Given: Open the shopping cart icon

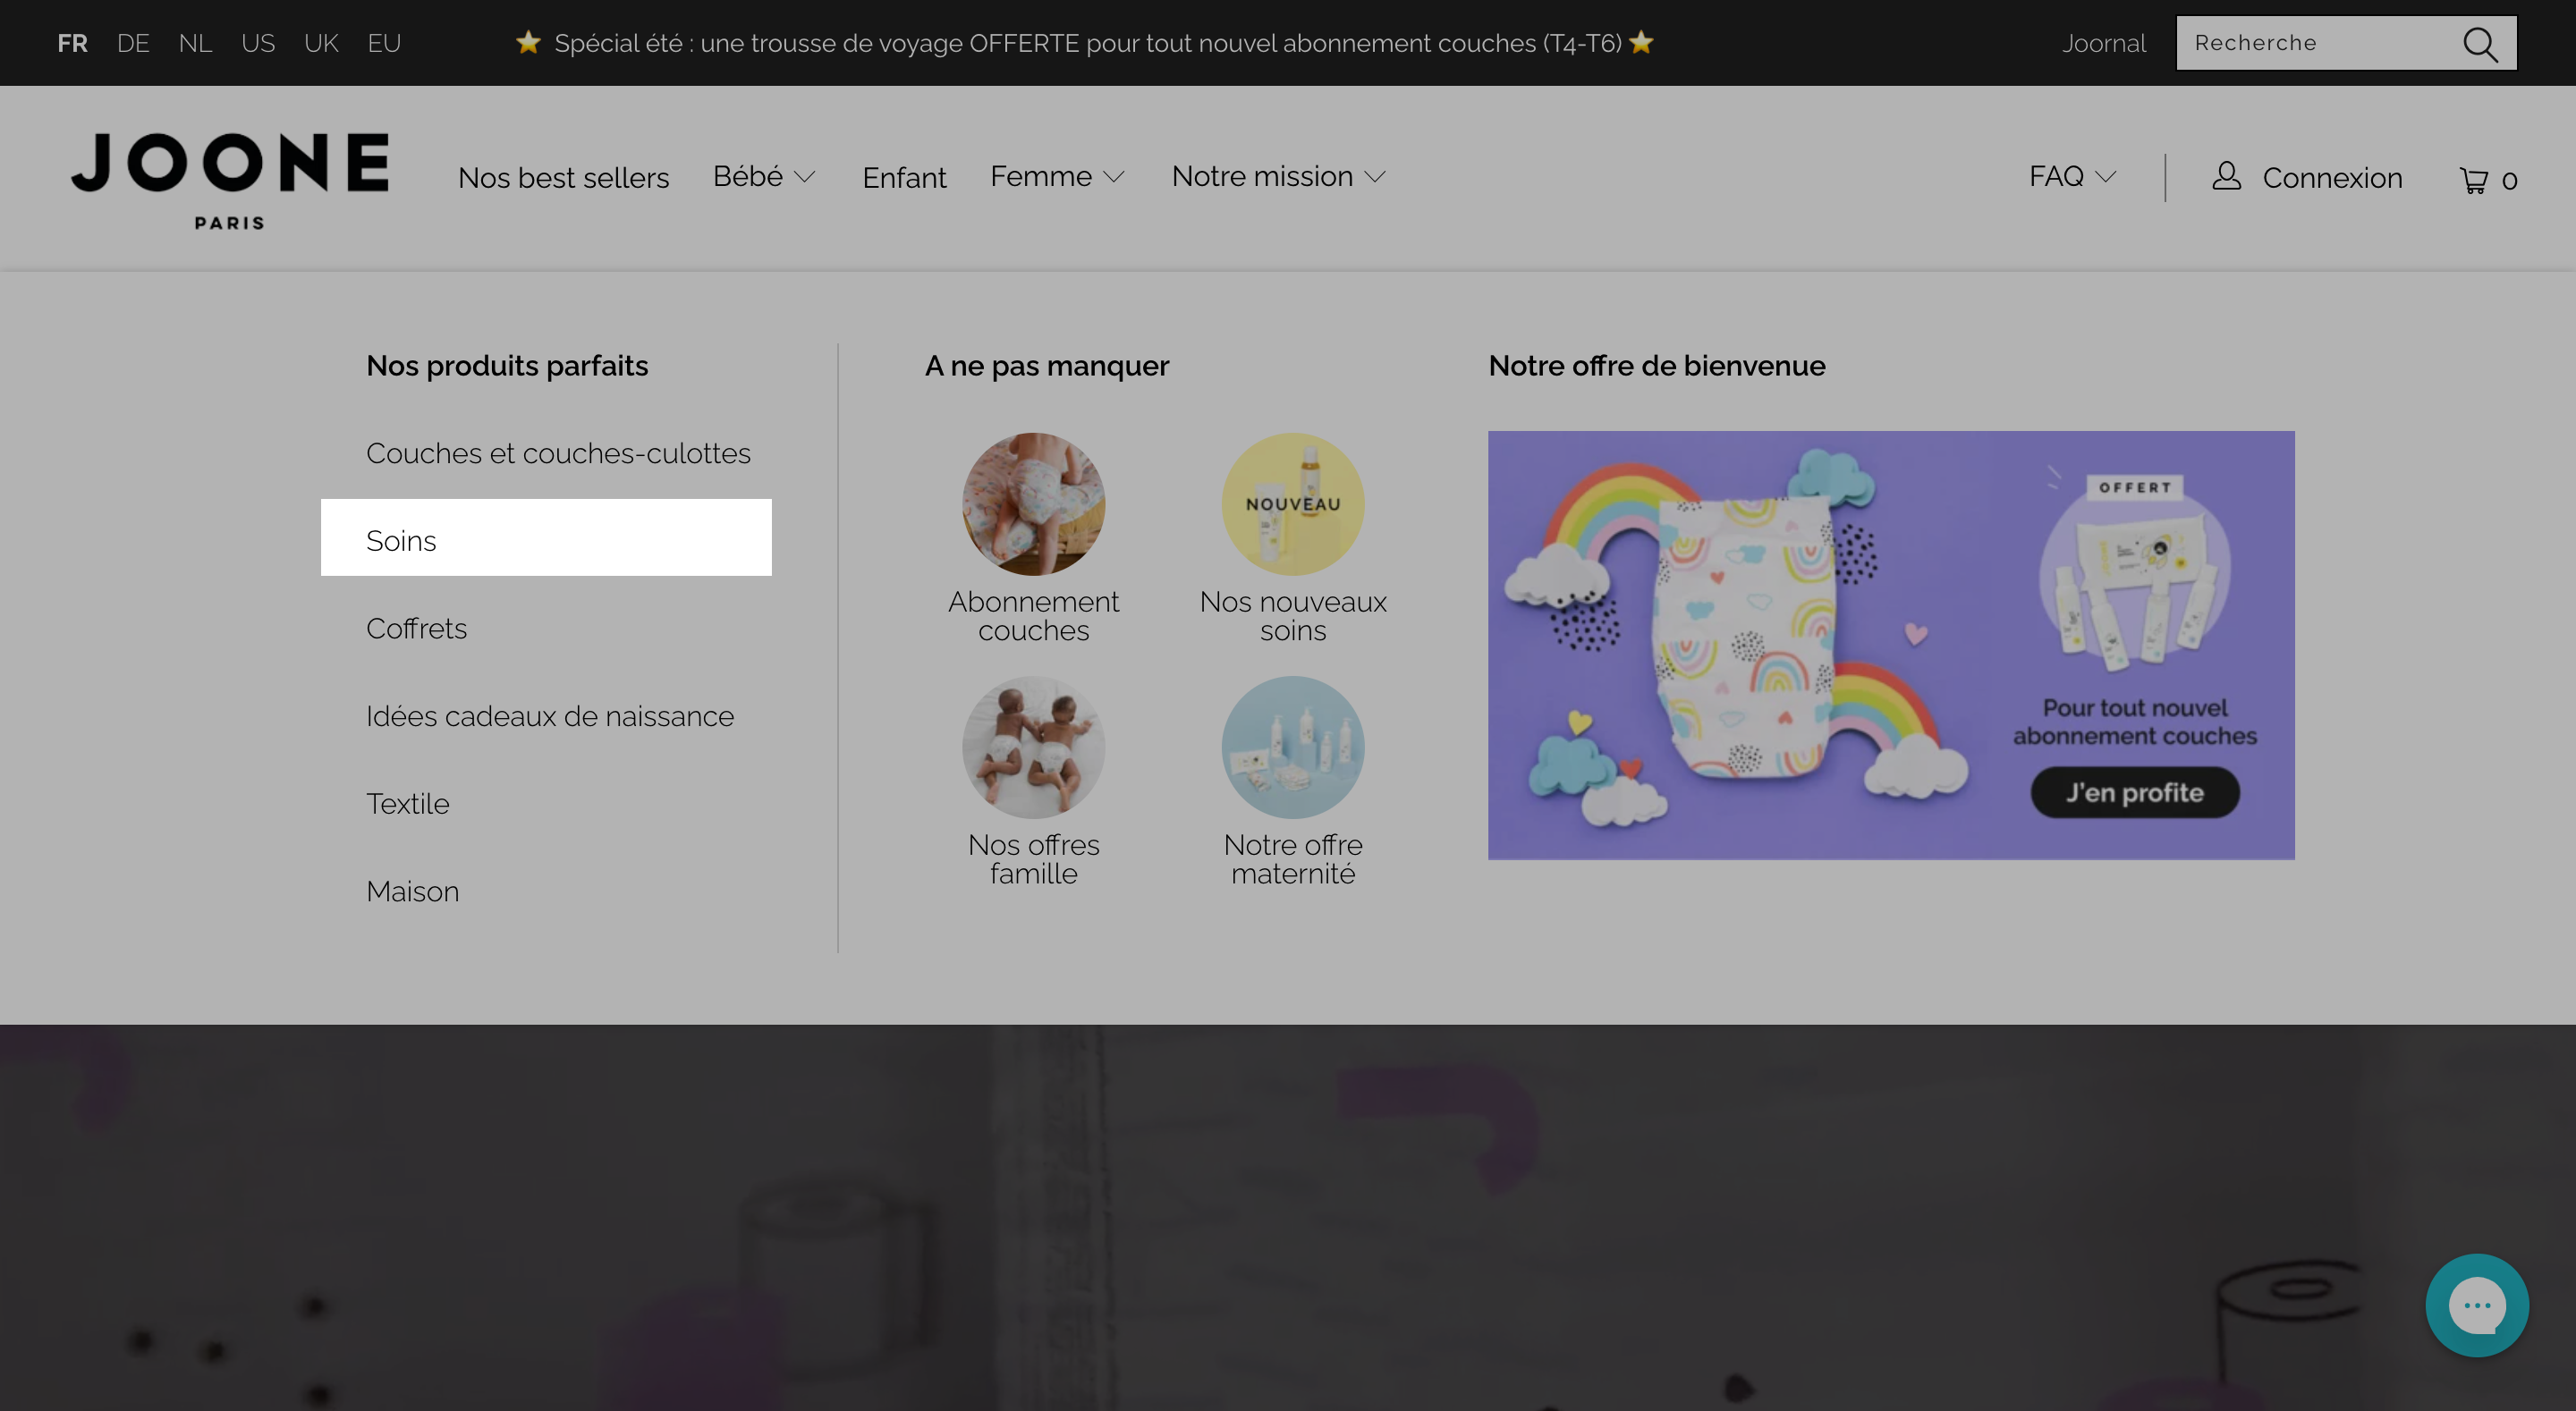Looking at the screenshot, I should click(x=2474, y=180).
